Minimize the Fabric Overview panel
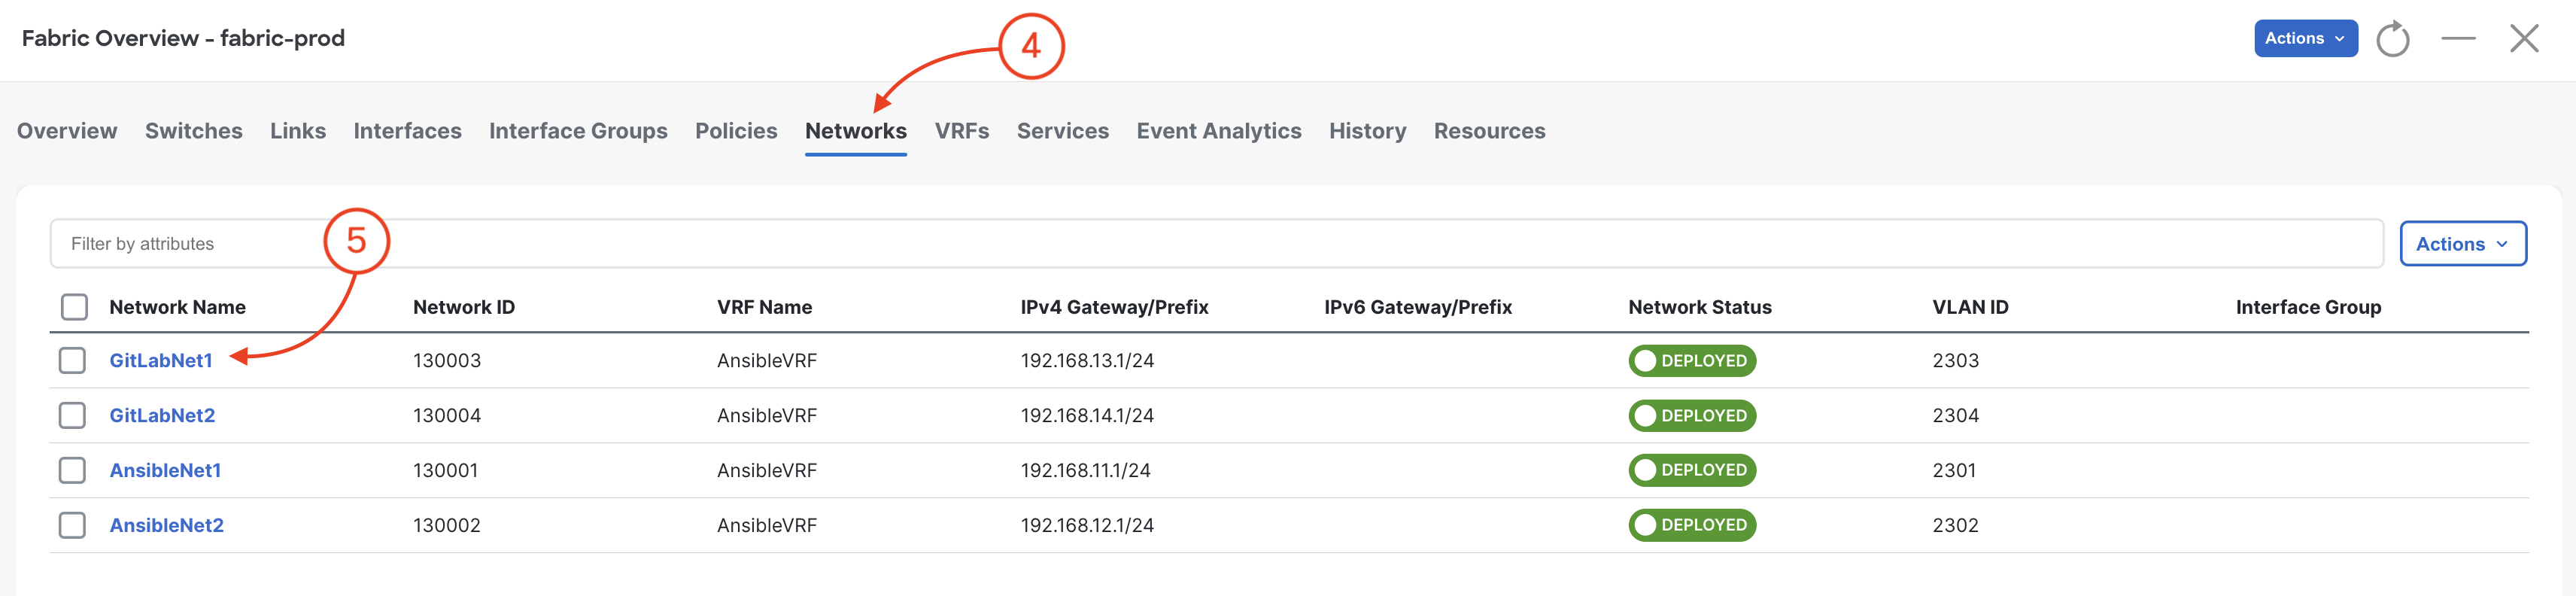2576x596 pixels. click(x=2458, y=38)
